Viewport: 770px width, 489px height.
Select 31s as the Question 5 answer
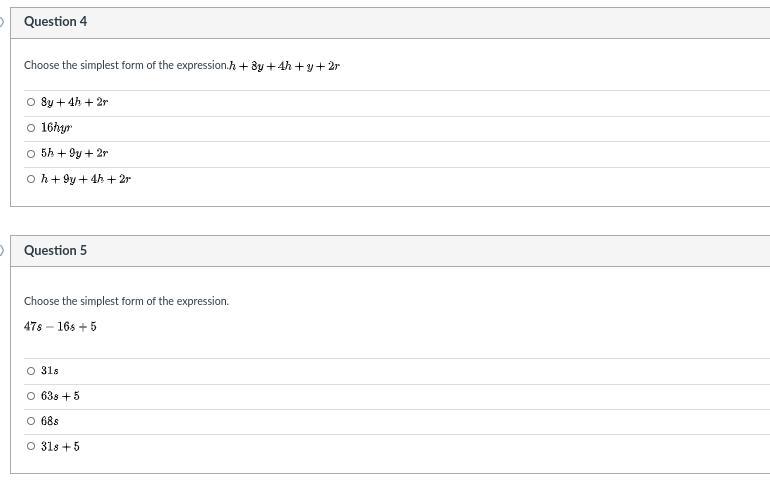[31, 371]
